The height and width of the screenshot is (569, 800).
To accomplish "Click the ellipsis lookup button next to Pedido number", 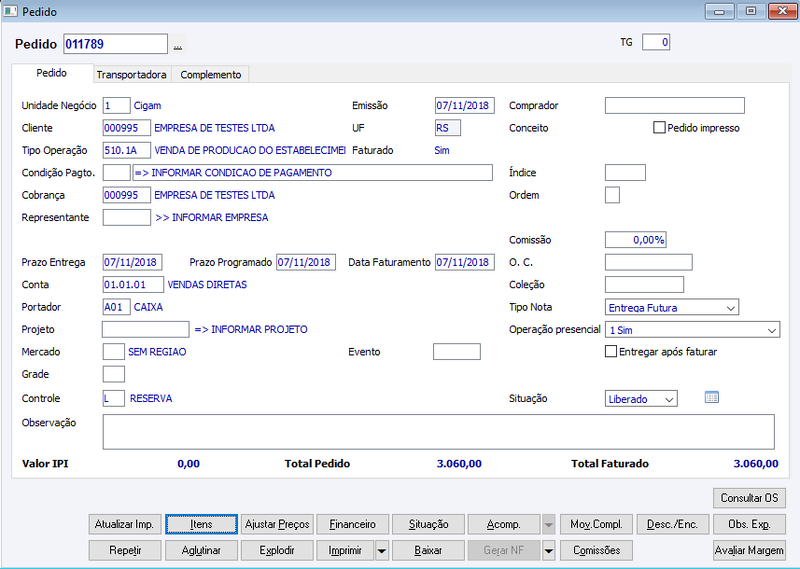I will (177, 45).
